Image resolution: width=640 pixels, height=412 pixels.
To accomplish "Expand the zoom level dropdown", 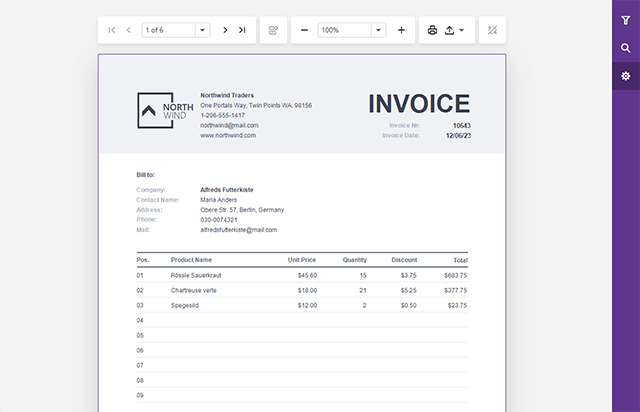I will coord(378,30).
